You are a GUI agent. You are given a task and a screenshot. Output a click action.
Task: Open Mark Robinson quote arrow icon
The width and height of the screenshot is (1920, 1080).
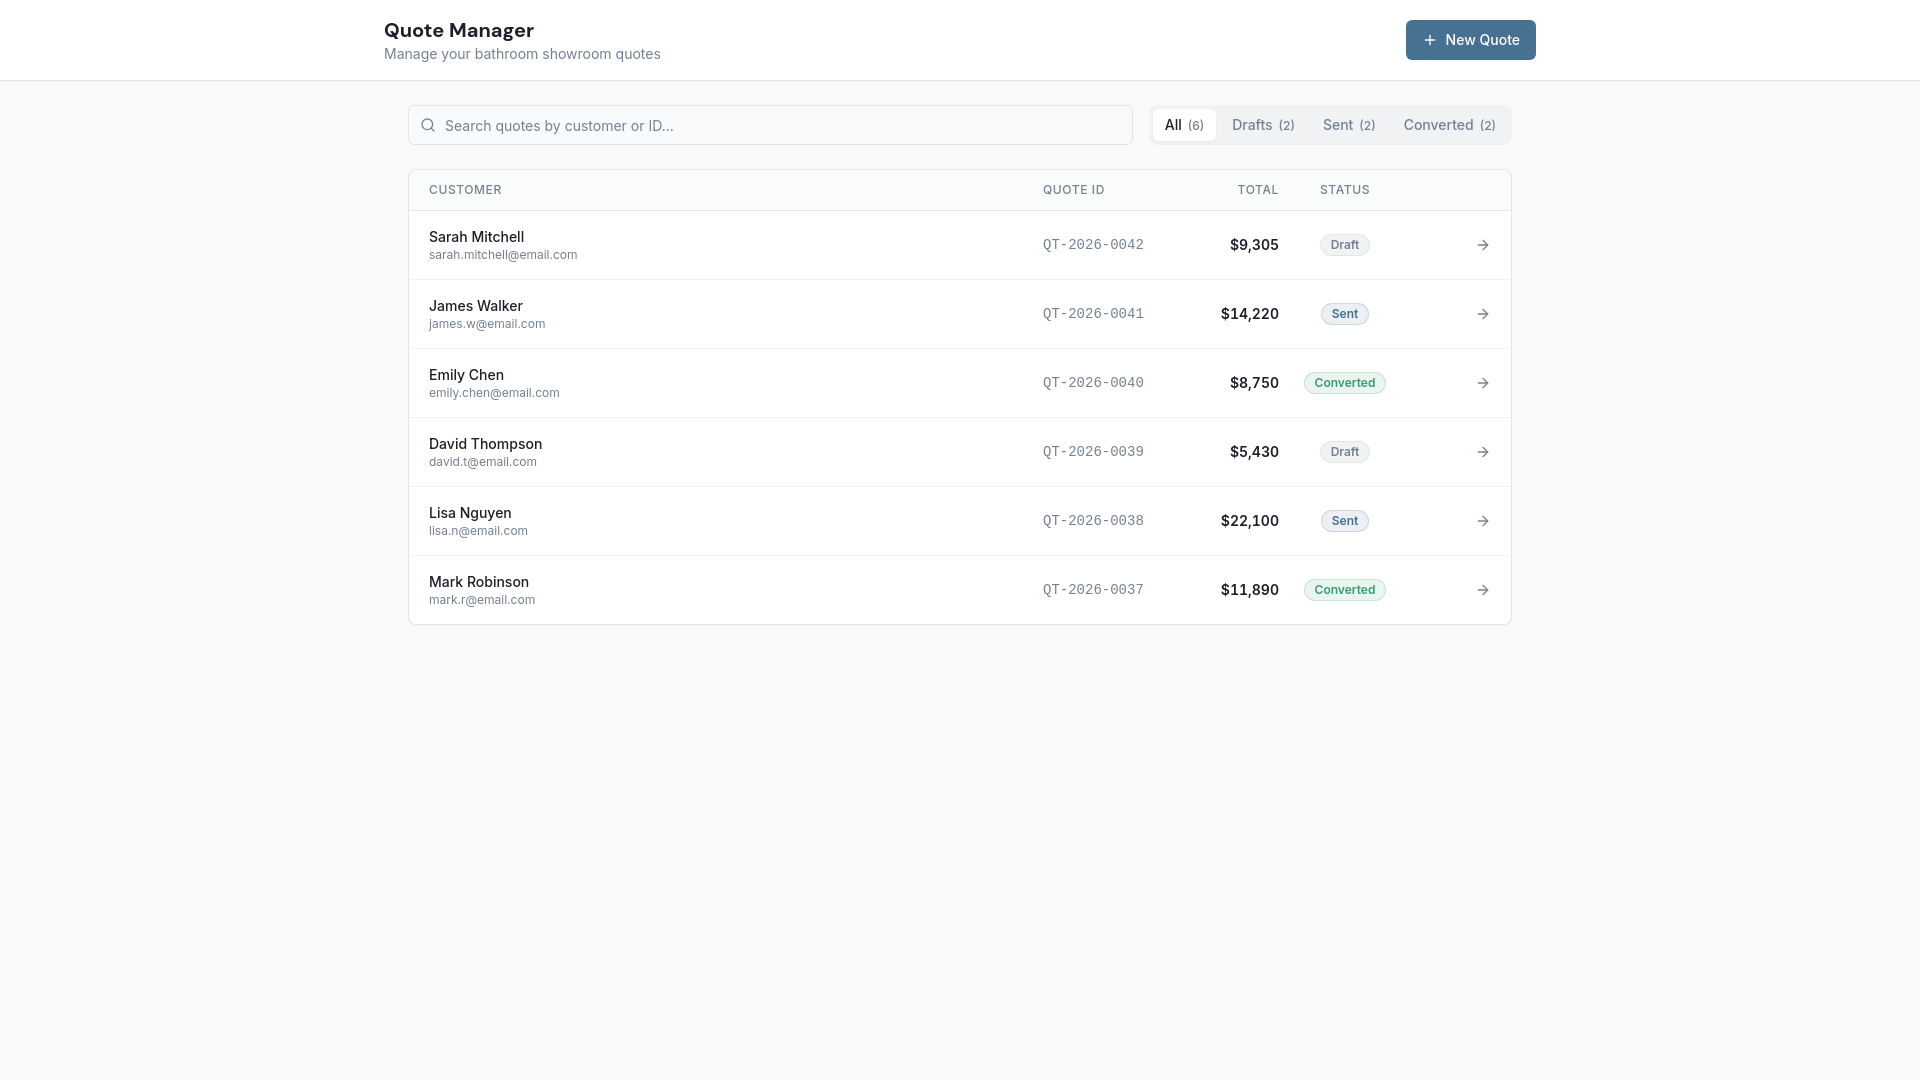(1483, 590)
